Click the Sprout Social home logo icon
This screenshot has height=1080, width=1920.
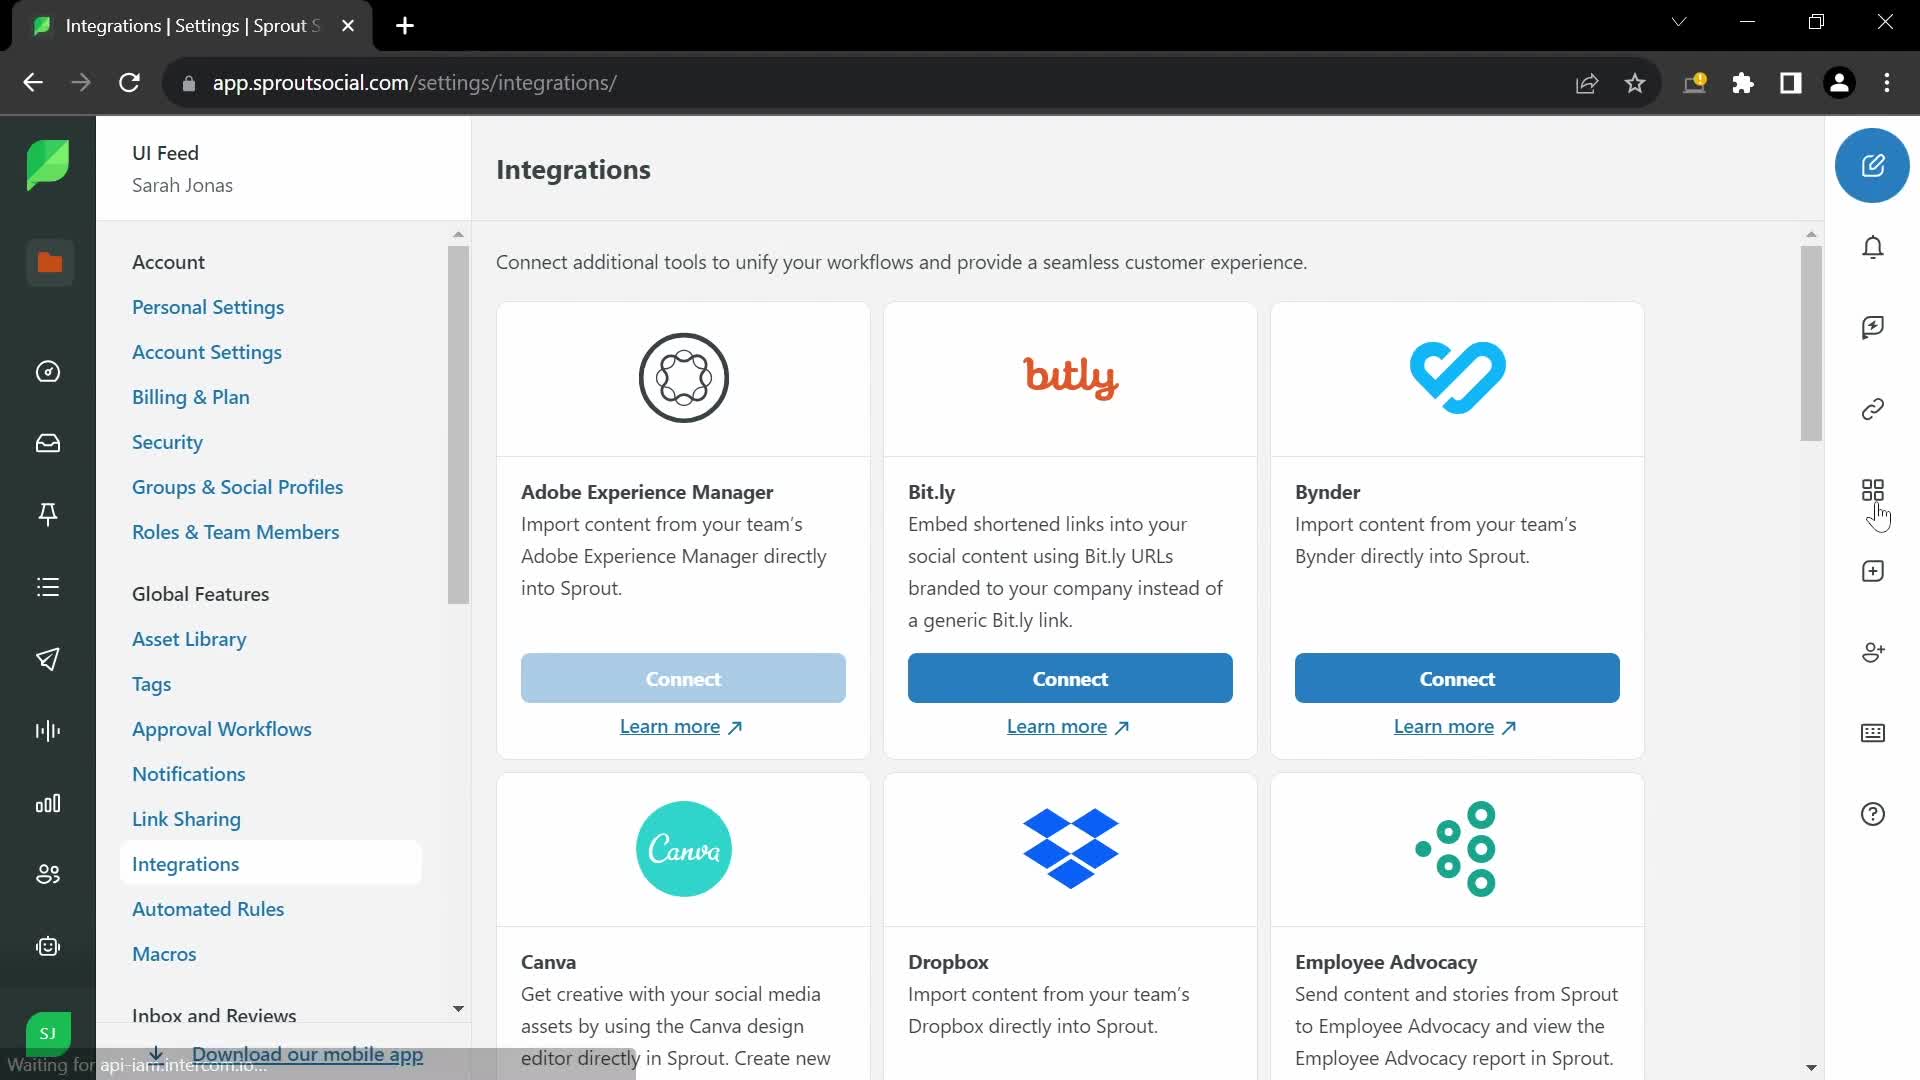click(x=47, y=164)
